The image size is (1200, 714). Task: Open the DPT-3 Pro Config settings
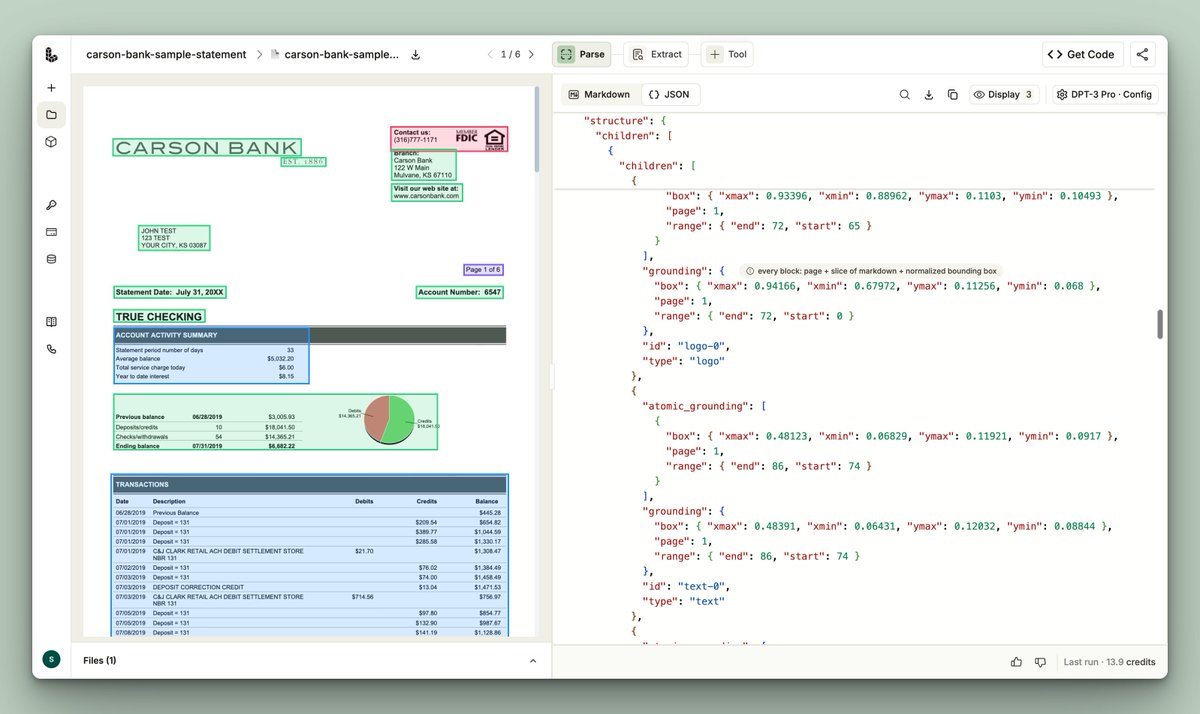tap(1105, 95)
